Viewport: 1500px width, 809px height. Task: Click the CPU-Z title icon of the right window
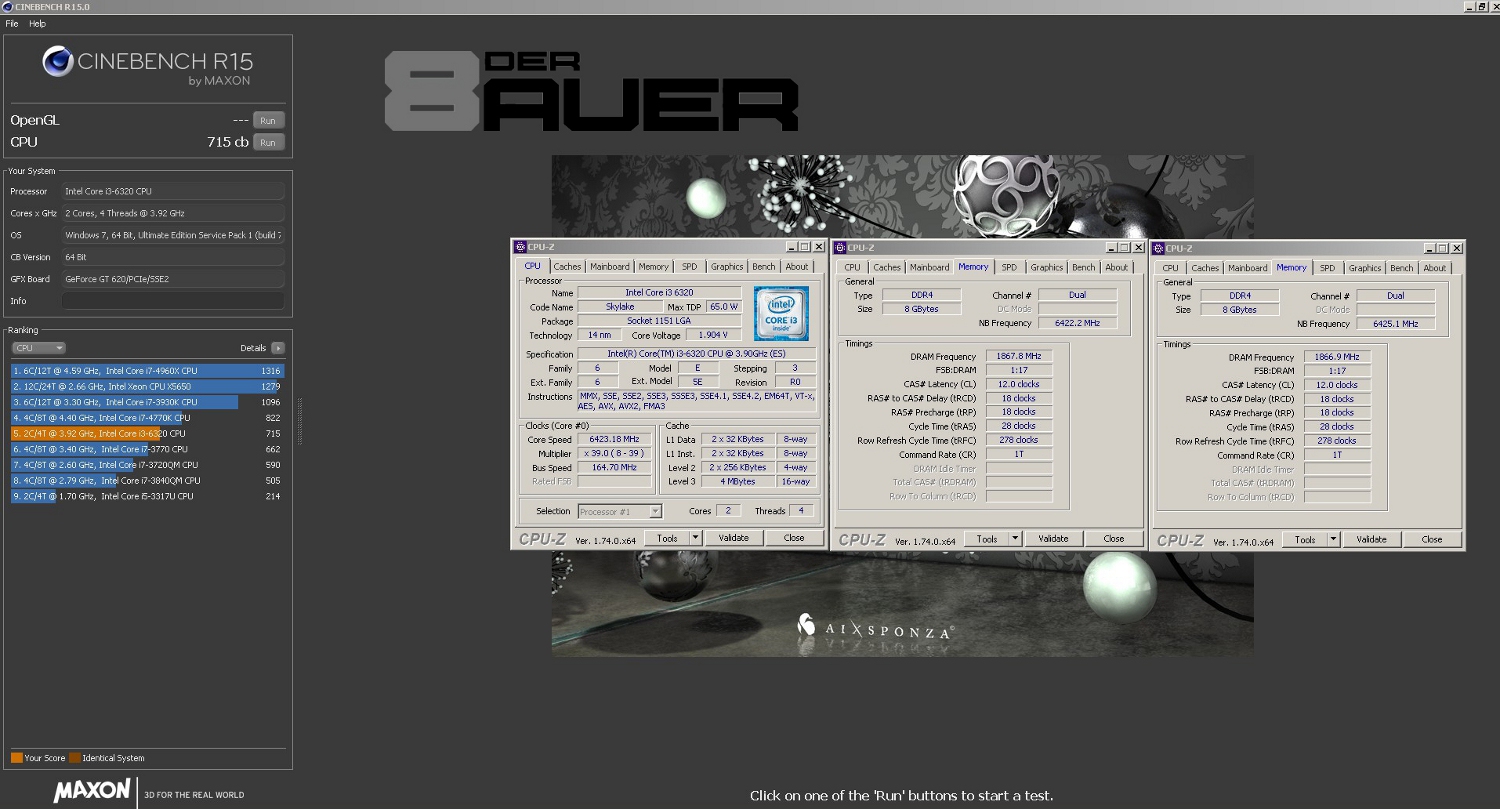pos(1159,248)
